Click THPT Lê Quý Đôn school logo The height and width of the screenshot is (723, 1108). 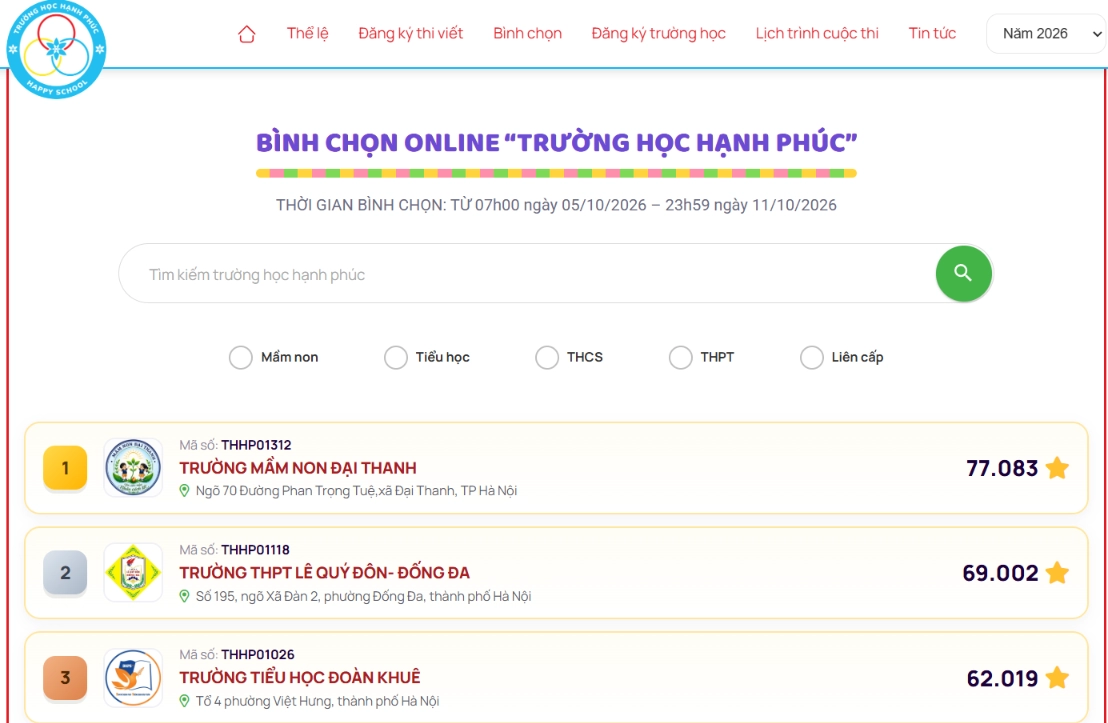(133, 572)
